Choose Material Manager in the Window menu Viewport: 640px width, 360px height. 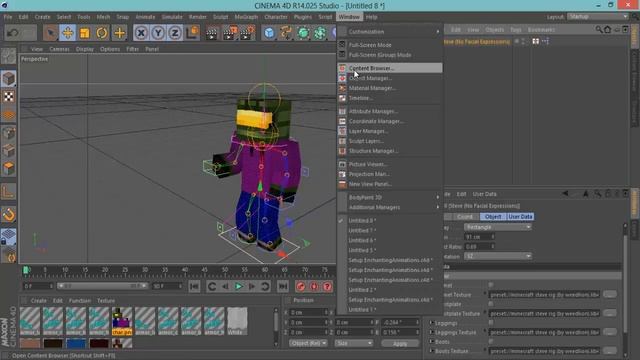[390, 88]
